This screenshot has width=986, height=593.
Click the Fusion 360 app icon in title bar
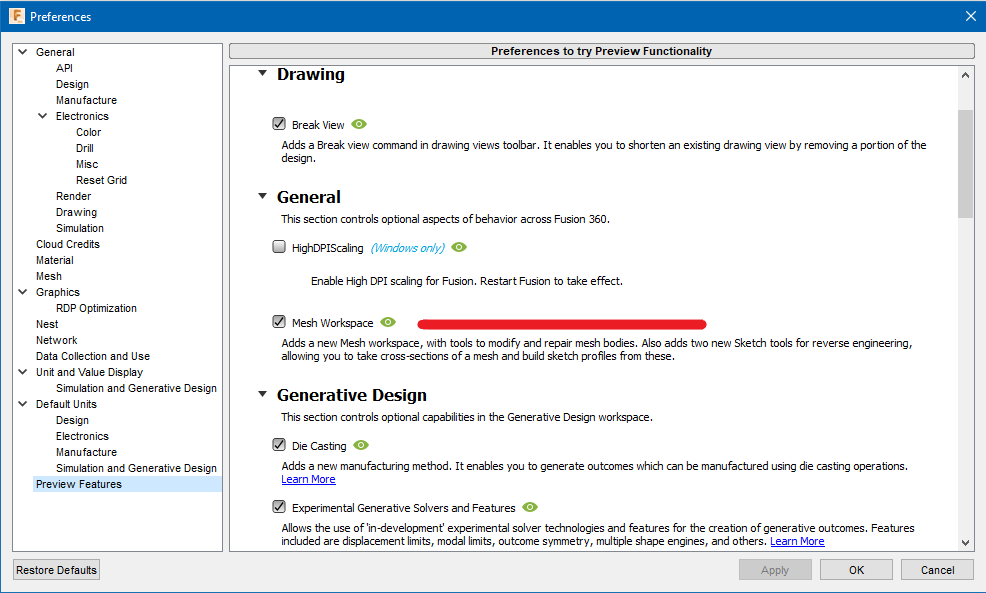pos(16,16)
